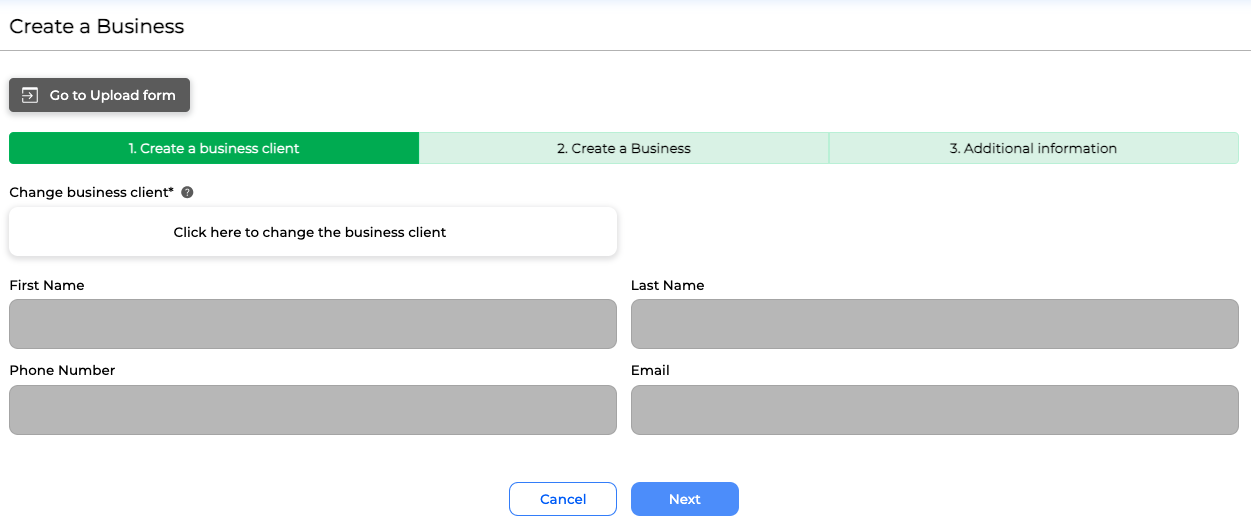The image size is (1251, 529).
Task: Click the 'Email' field label
Action: pyautogui.click(x=650, y=370)
